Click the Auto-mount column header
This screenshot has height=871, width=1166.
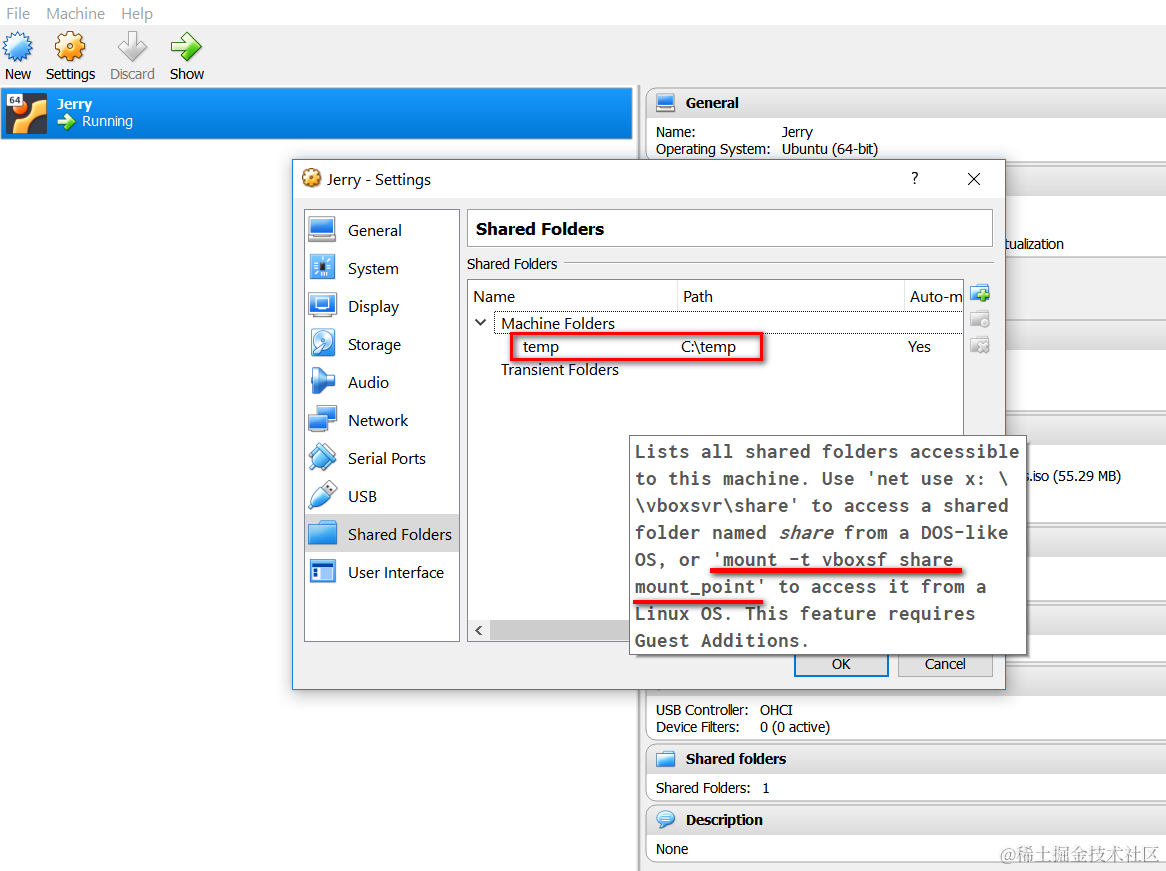coord(934,296)
